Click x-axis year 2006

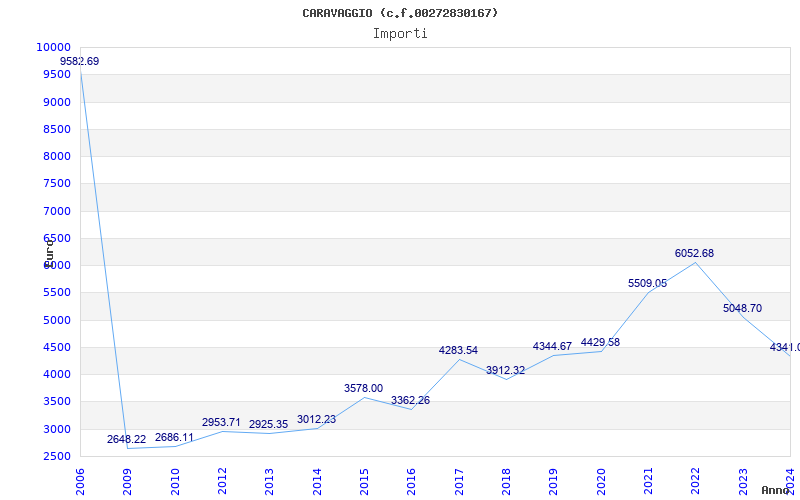click(x=80, y=481)
